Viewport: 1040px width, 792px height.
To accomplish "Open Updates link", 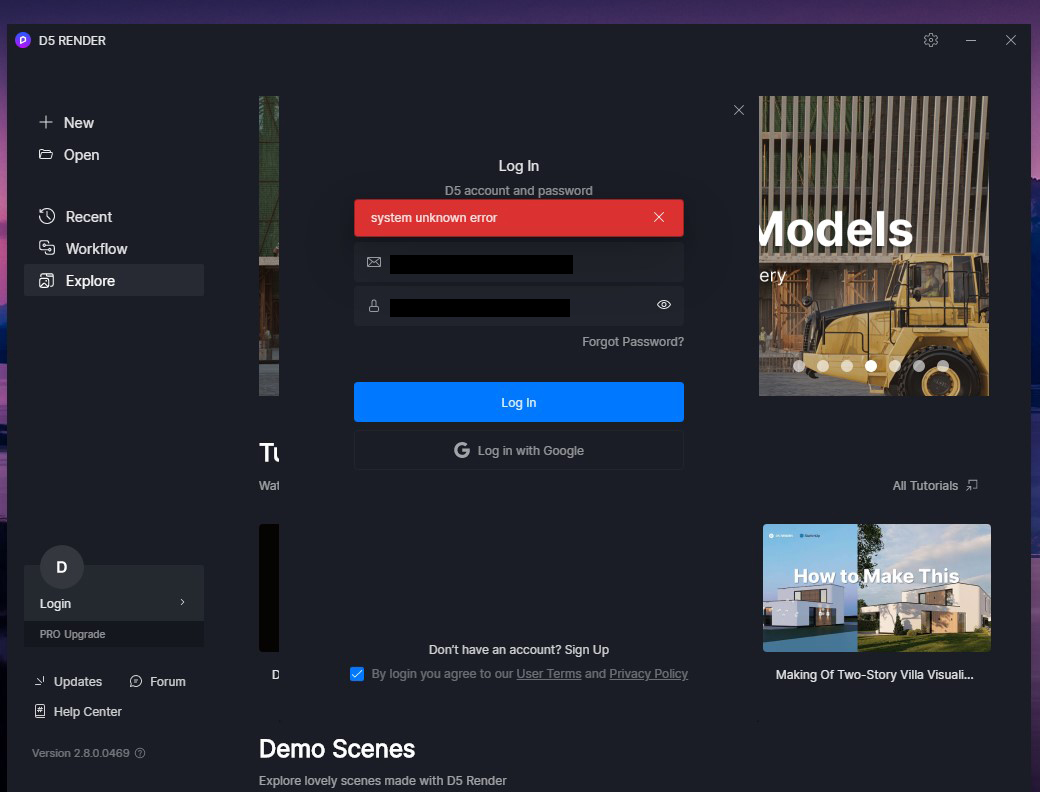I will click(78, 681).
